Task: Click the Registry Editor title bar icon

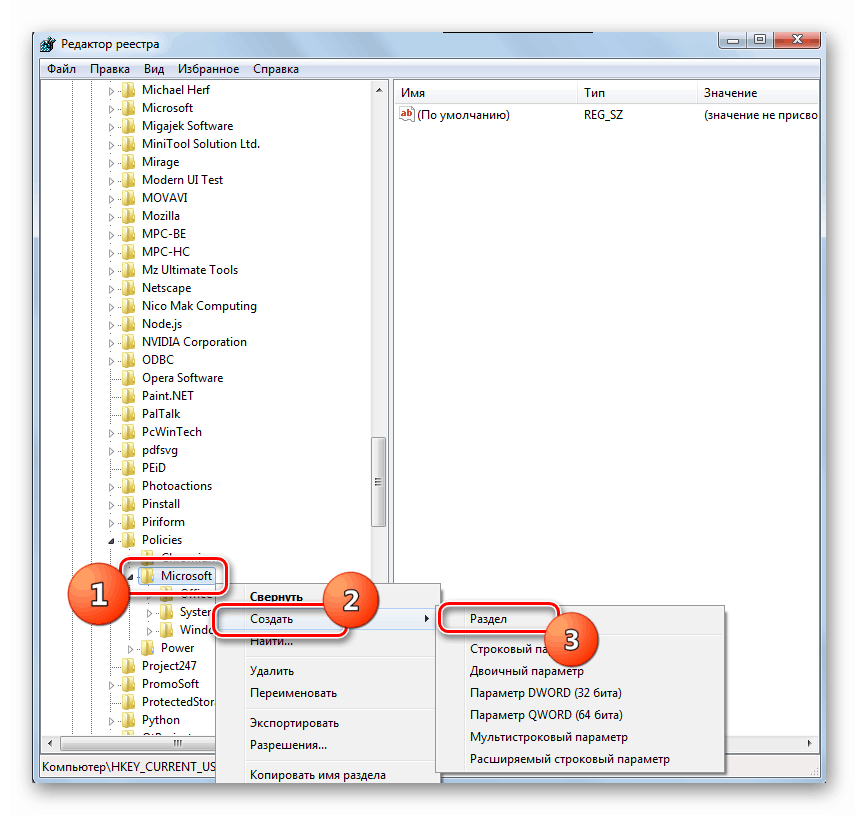Action: tap(48, 44)
